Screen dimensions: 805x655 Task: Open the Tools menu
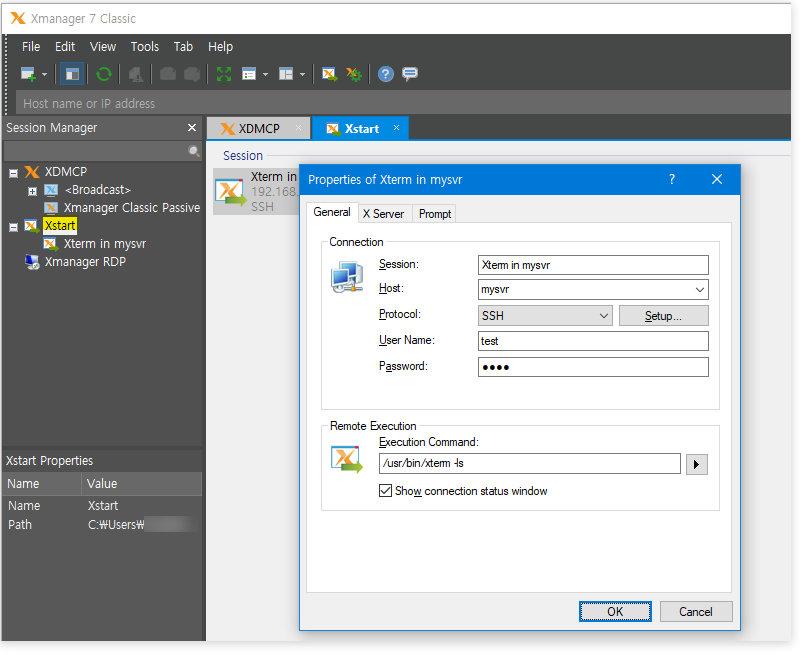[144, 46]
